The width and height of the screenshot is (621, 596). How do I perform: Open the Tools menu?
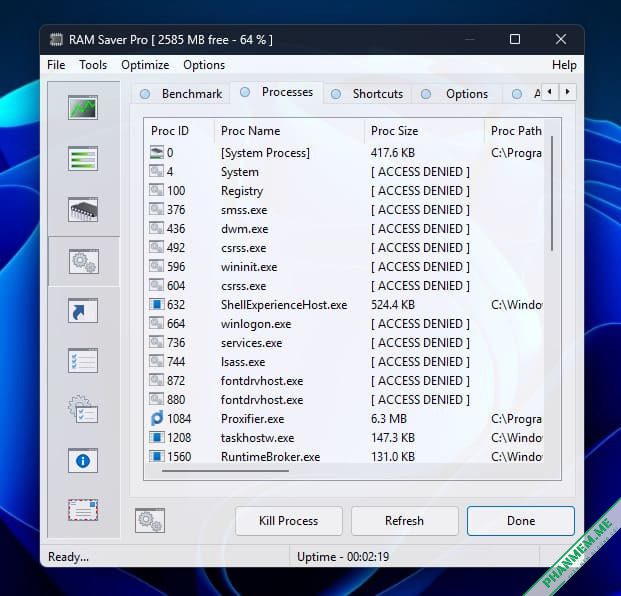coord(93,65)
